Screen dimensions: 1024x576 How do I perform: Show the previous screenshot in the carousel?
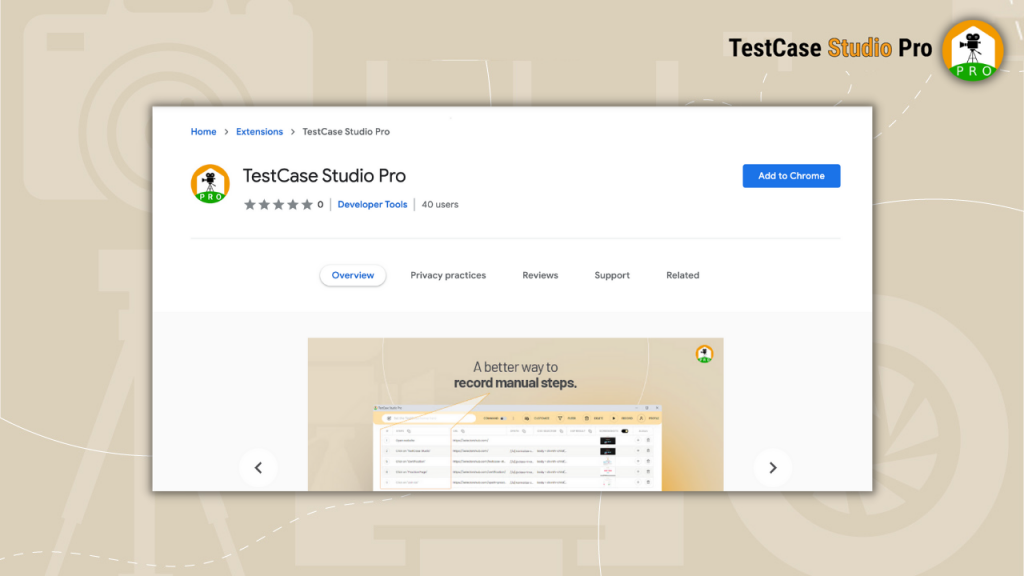pyautogui.click(x=258, y=468)
